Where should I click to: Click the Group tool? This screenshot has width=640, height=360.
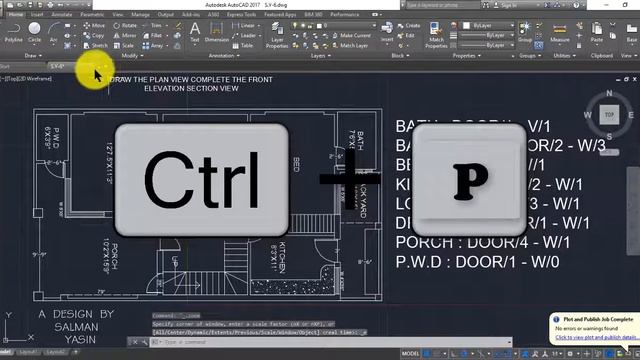click(x=524, y=33)
